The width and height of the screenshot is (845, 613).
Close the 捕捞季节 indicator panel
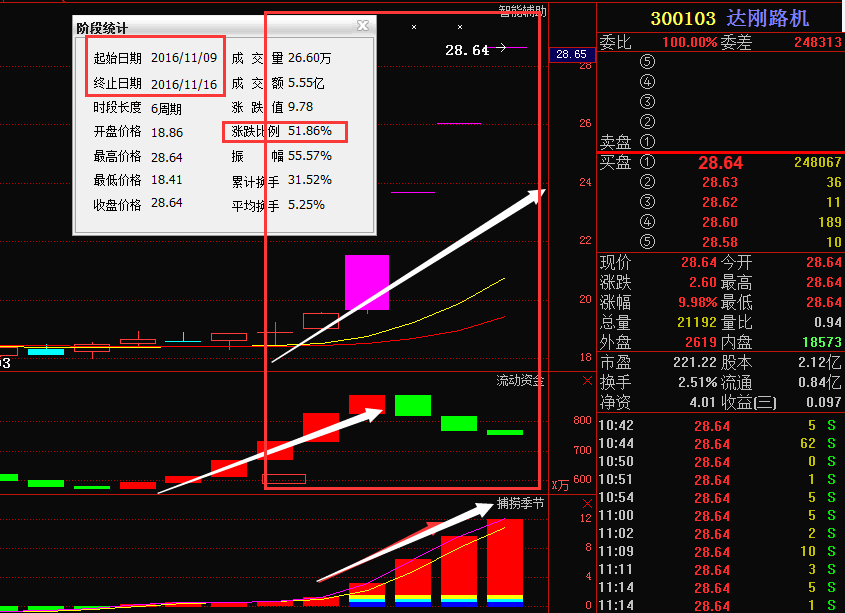click(x=586, y=504)
